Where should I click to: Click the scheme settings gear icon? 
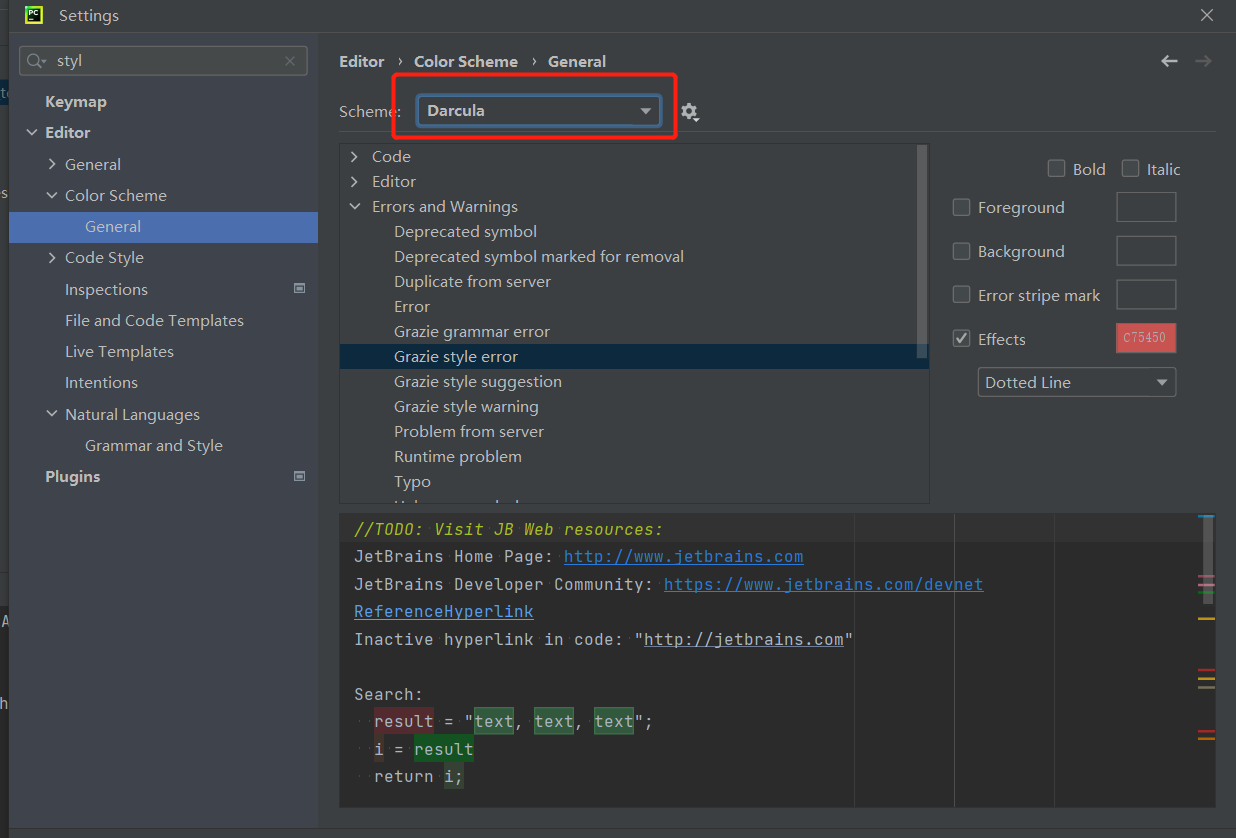click(x=689, y=112)
